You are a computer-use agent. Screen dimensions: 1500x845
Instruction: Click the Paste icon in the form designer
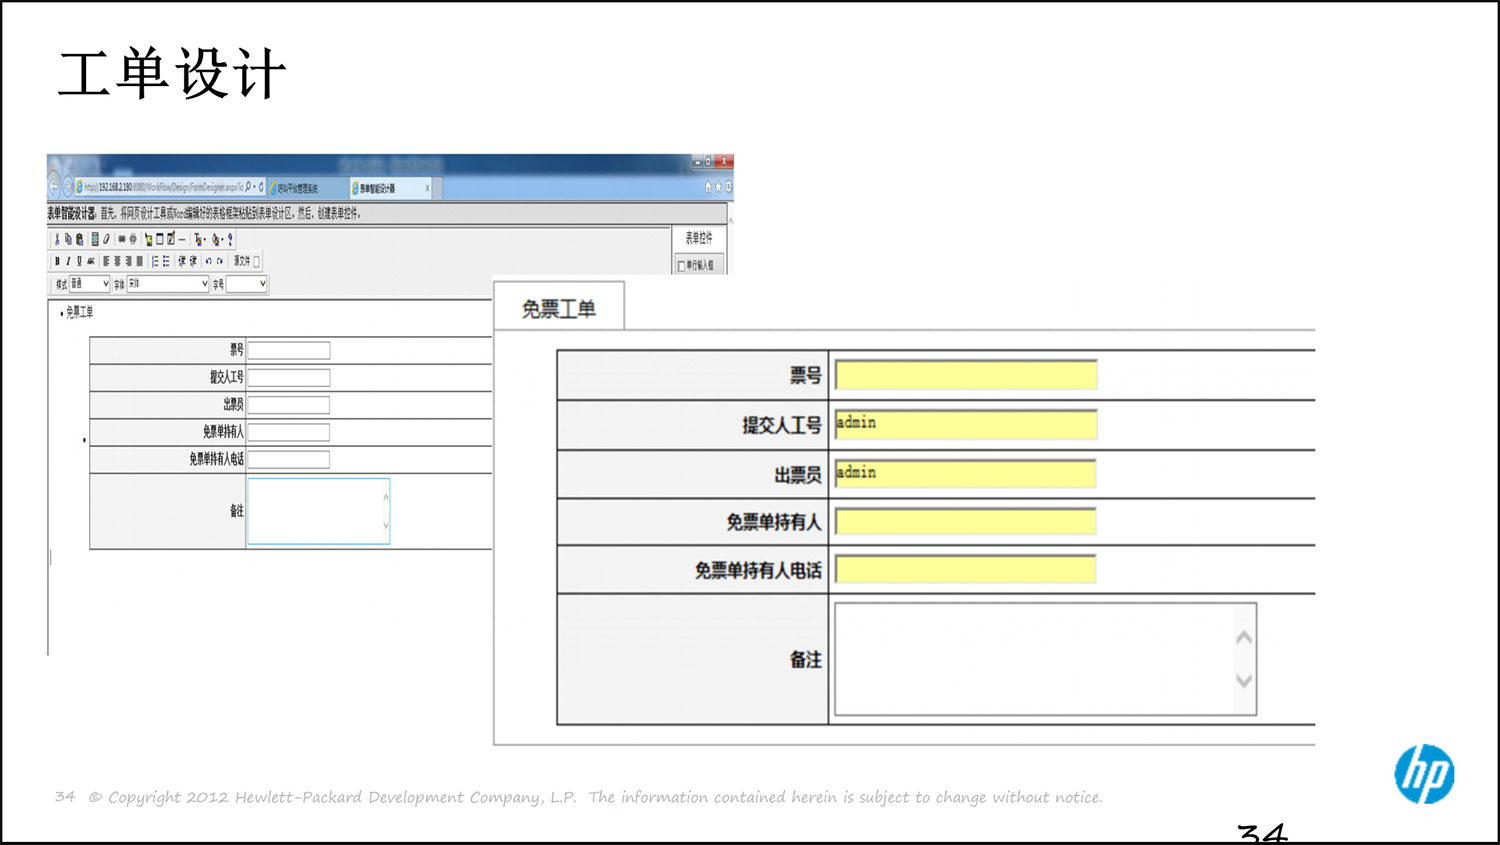[x=80, y=239]
